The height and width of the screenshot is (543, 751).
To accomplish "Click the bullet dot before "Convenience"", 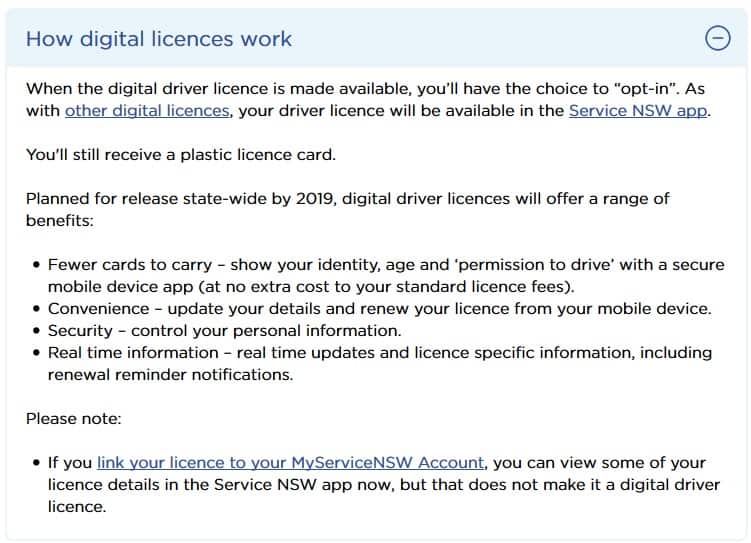I will [x=36, y=309].
